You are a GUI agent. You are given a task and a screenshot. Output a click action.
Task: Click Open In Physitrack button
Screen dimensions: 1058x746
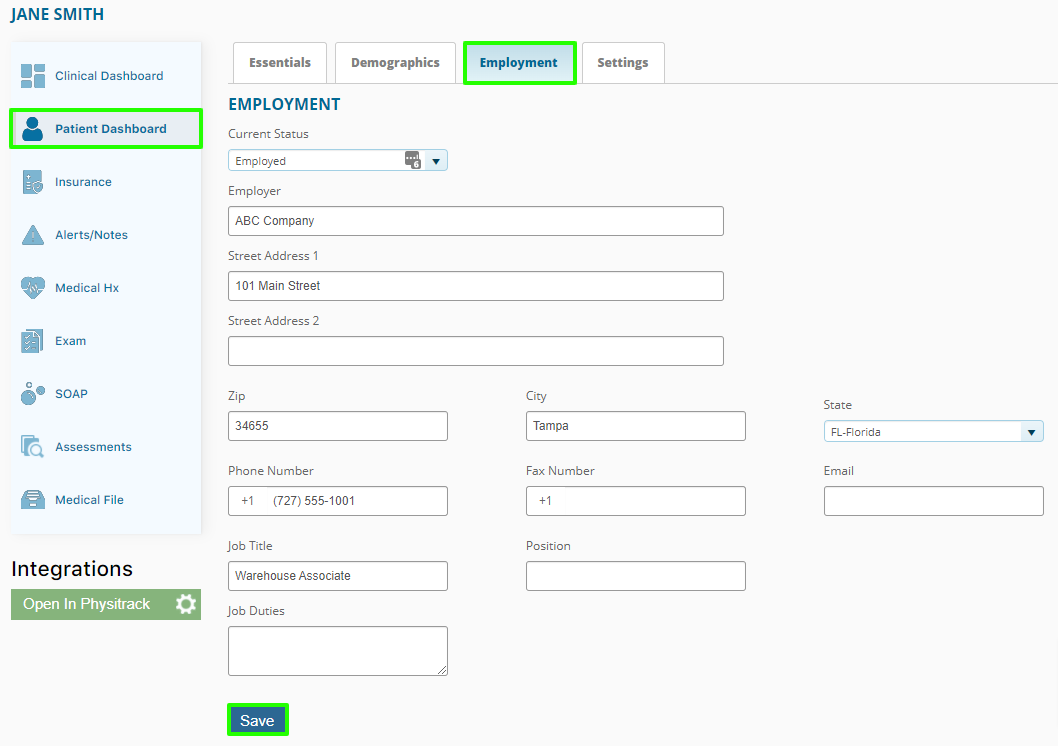click(106, 604)
